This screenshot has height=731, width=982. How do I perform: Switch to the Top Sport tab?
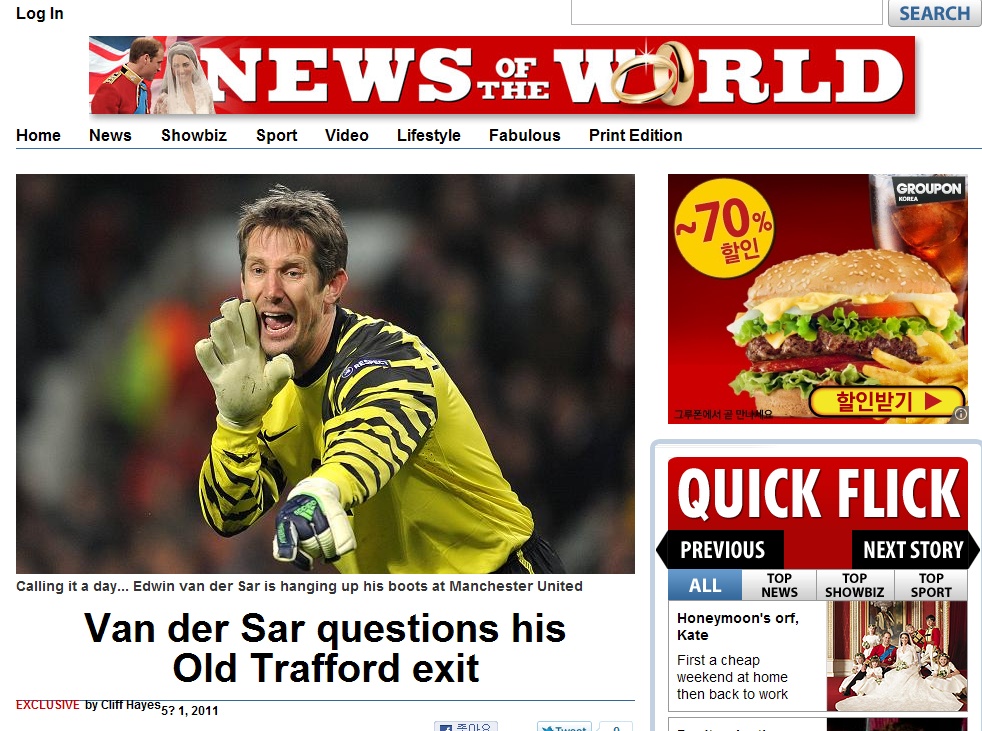point(931,585)
